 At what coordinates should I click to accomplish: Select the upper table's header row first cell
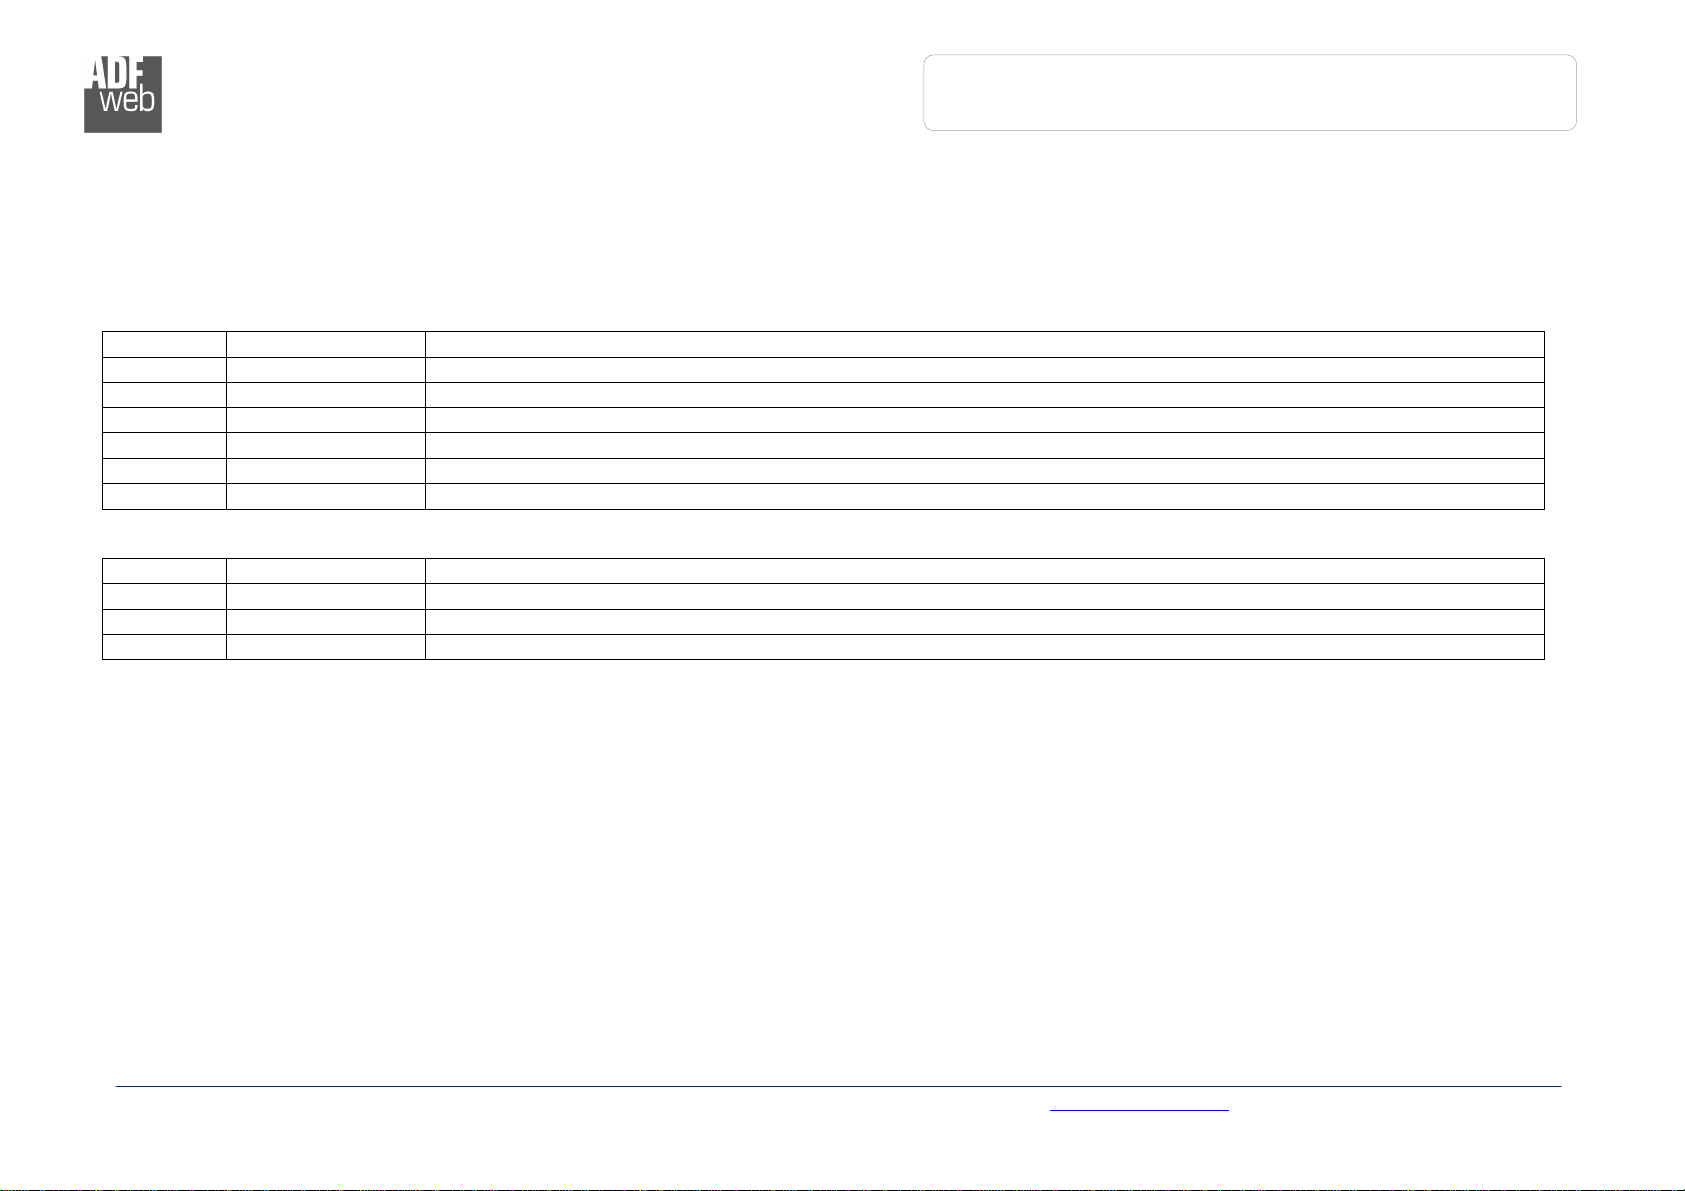tap(165, 345)
